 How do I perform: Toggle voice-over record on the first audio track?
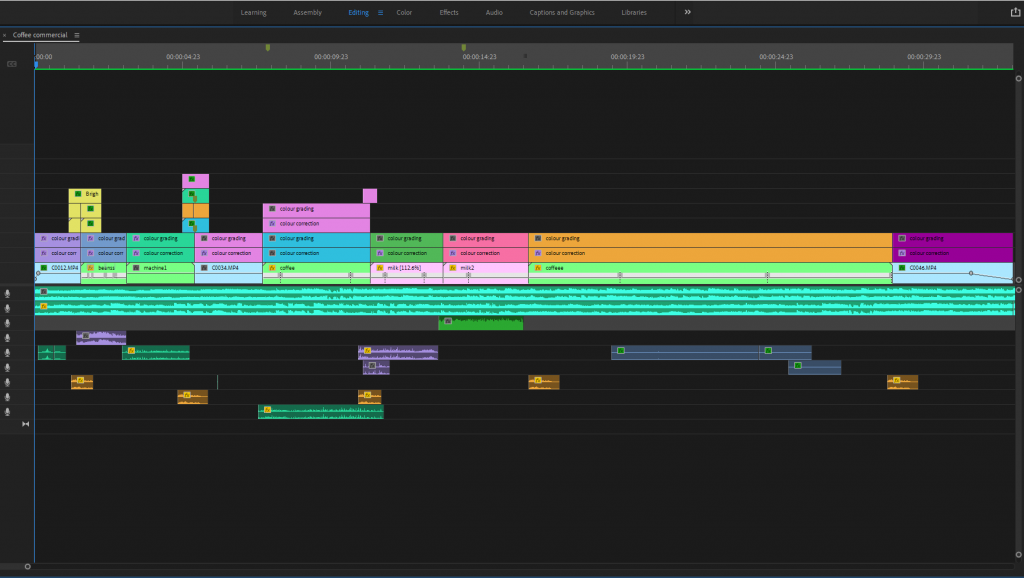coord(9,293)
